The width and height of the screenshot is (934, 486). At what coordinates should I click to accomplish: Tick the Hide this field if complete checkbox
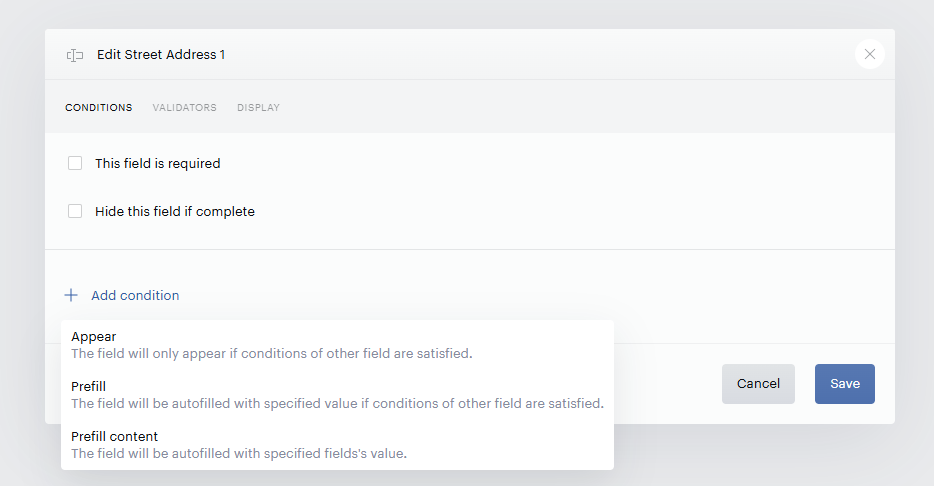(75, 211)
